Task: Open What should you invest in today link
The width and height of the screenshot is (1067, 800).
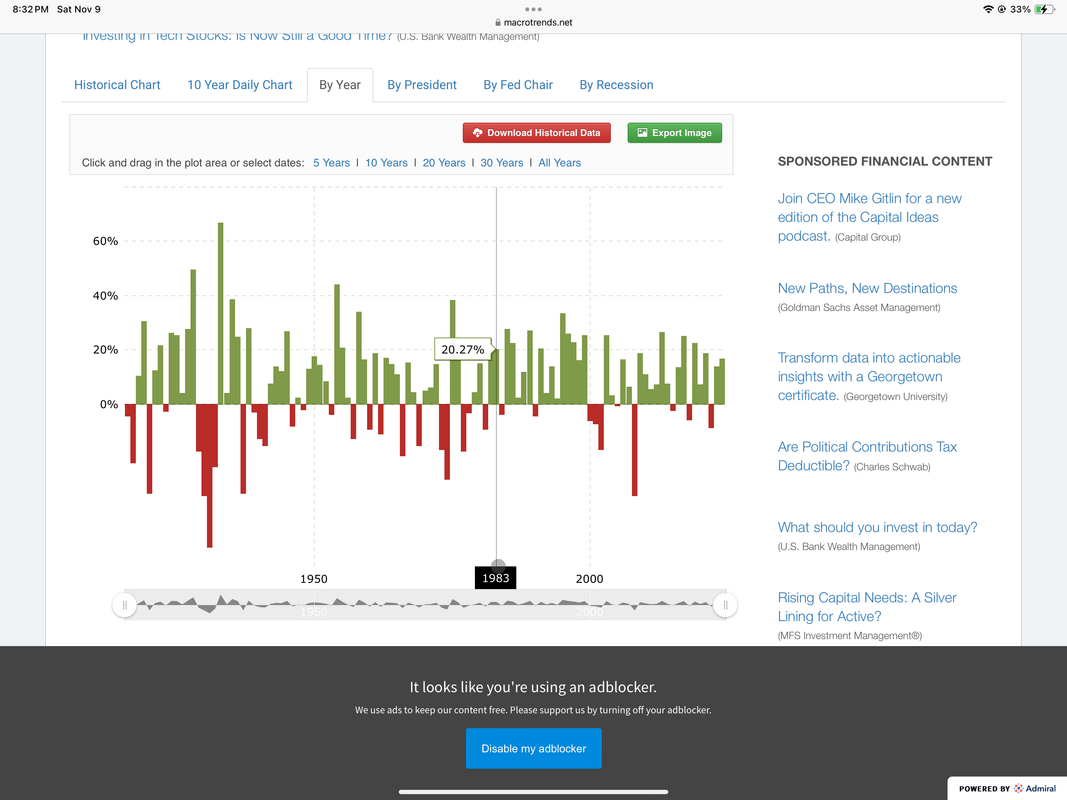Action: (x=877, y=527)
